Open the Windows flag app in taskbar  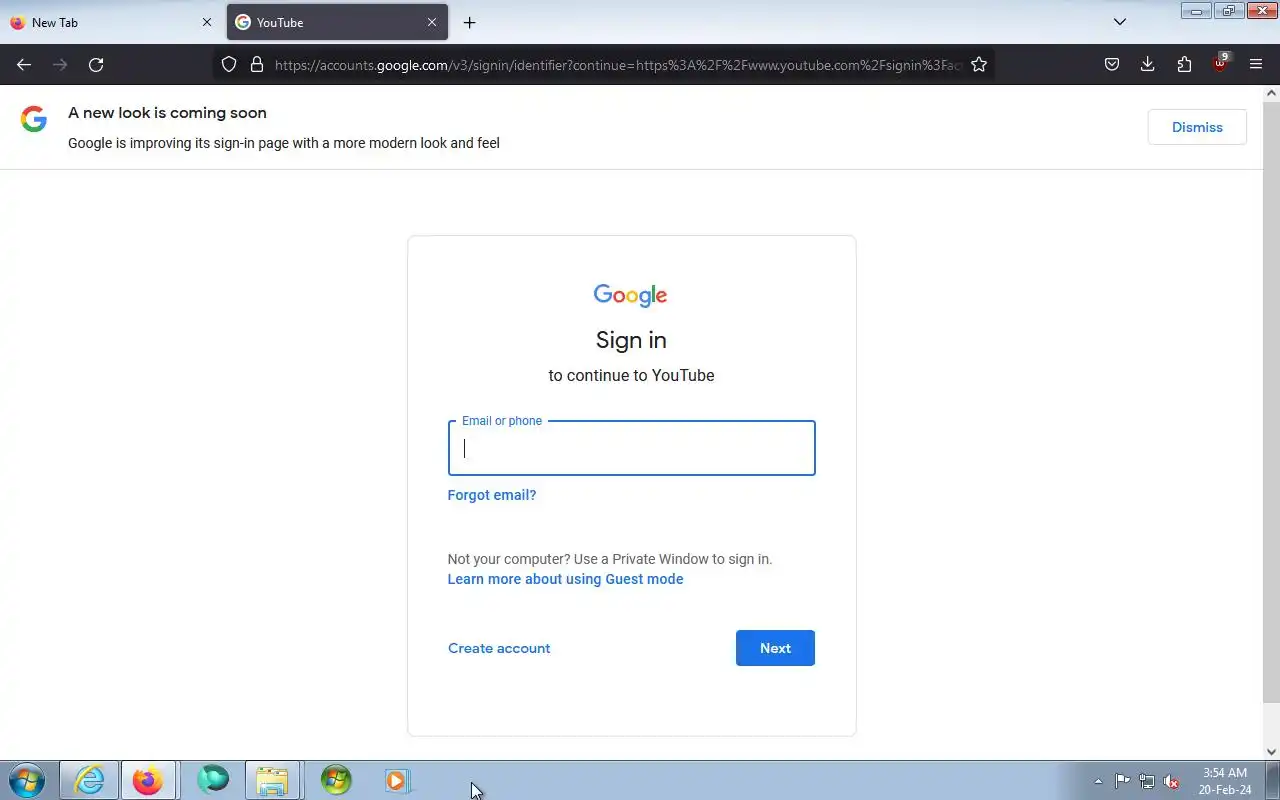pos(336,780)
